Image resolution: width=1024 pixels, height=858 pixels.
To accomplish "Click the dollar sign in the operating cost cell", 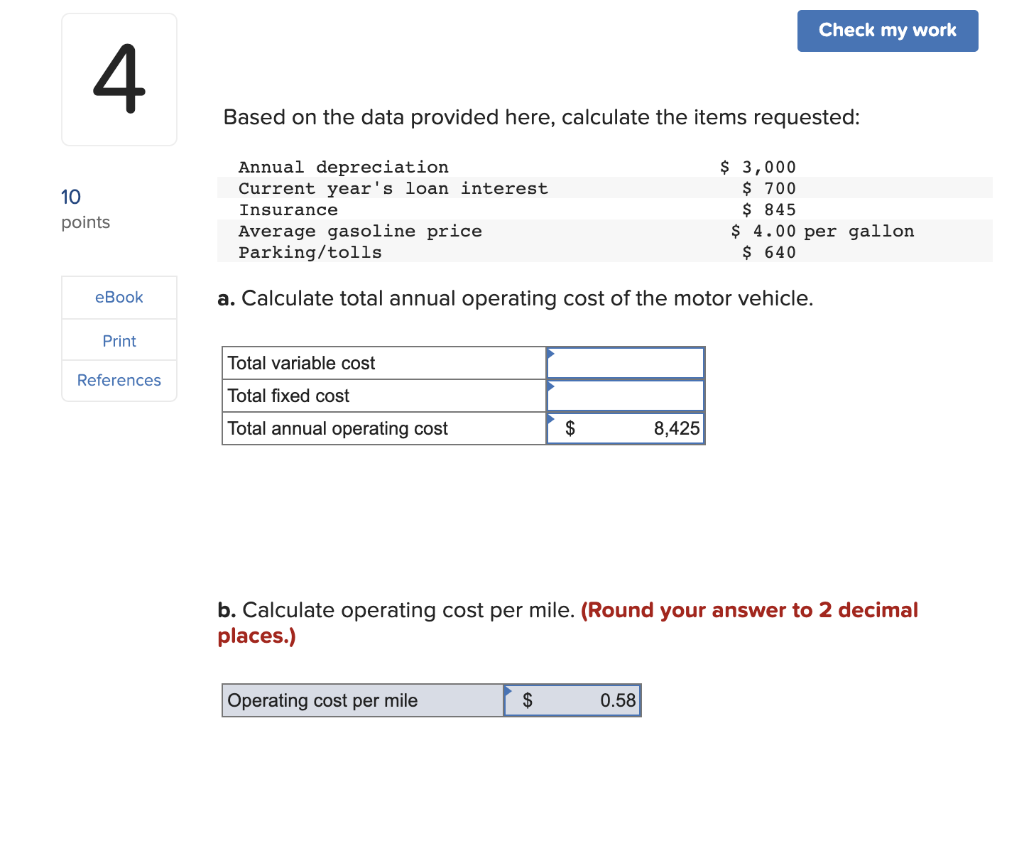I will pyautogui.click(x=527, y=700).
